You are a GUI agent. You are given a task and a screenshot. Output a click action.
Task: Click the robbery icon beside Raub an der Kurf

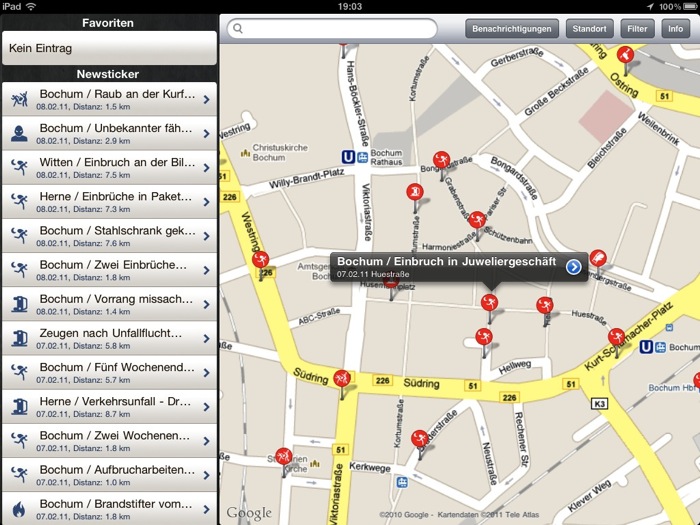coord(18,98)
